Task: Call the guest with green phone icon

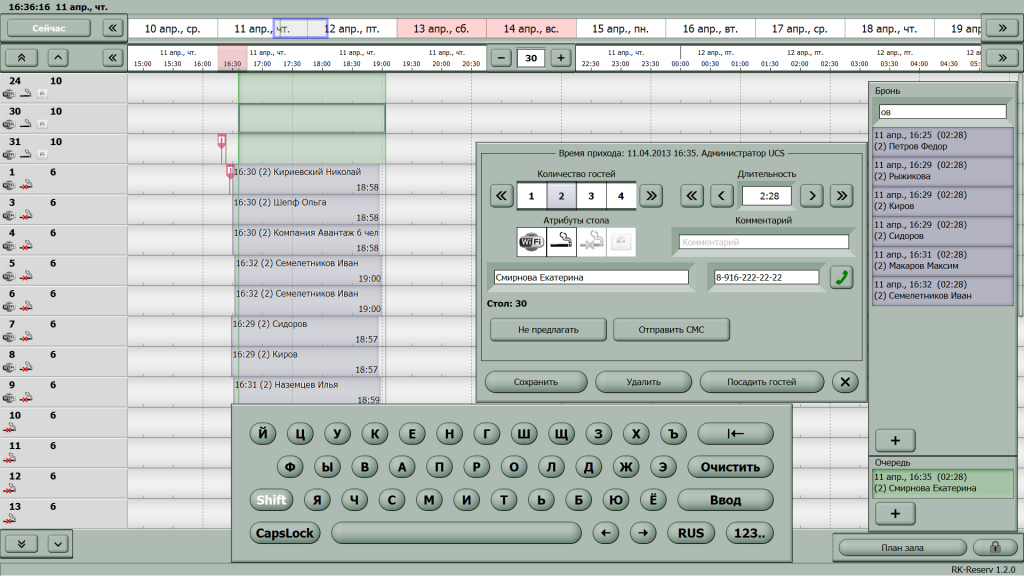Action: 841,277
